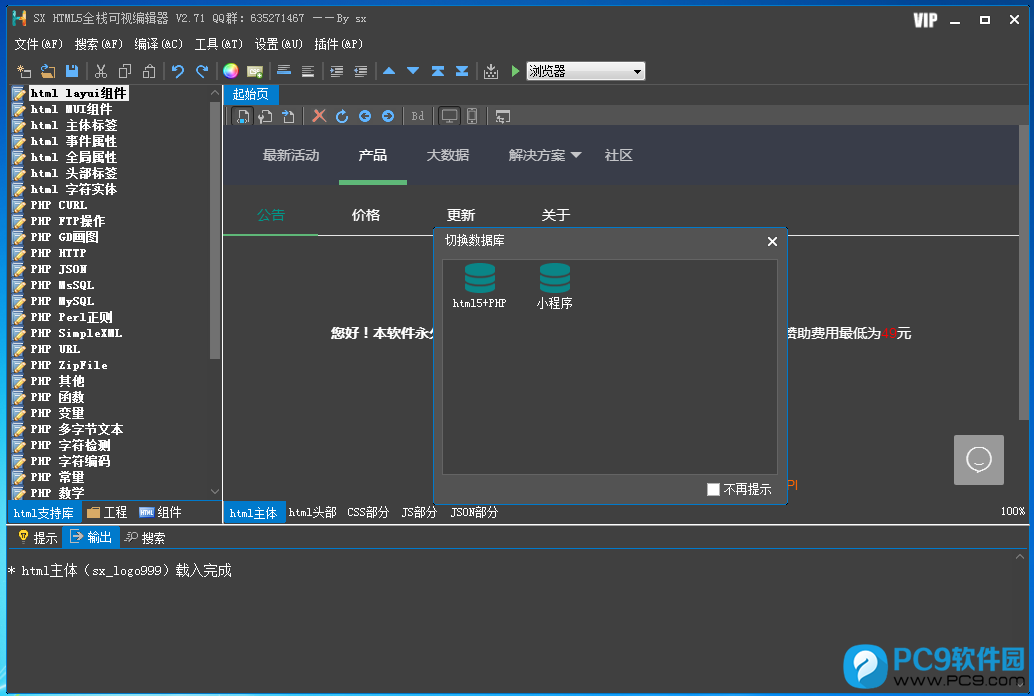Open the 浏览器 dropdown
The width and height of the screenshot is (1034, 696).
click(586, 71)
